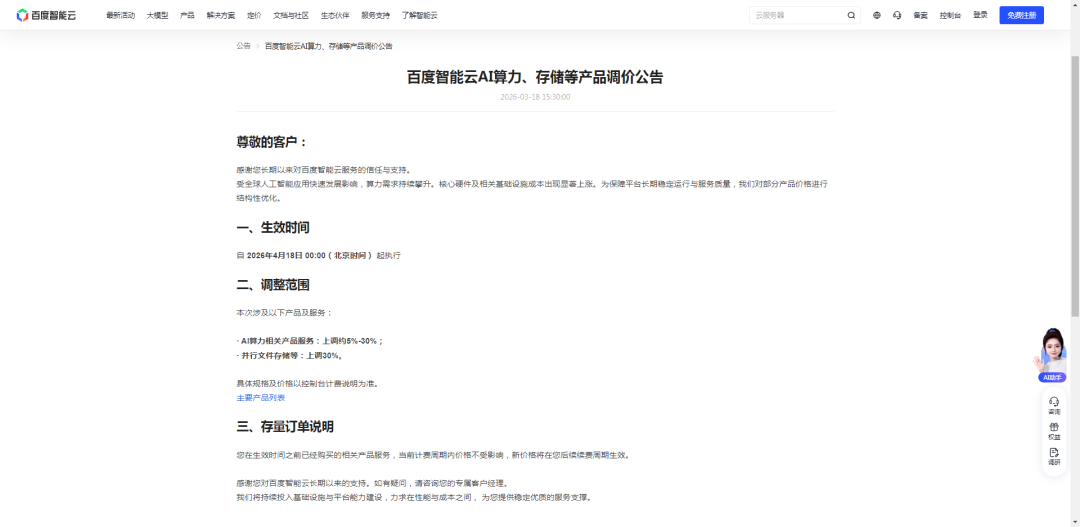Expand the 解决方案 navigation menu
Screen dimensions: 1080x527
tap(221, 15)
